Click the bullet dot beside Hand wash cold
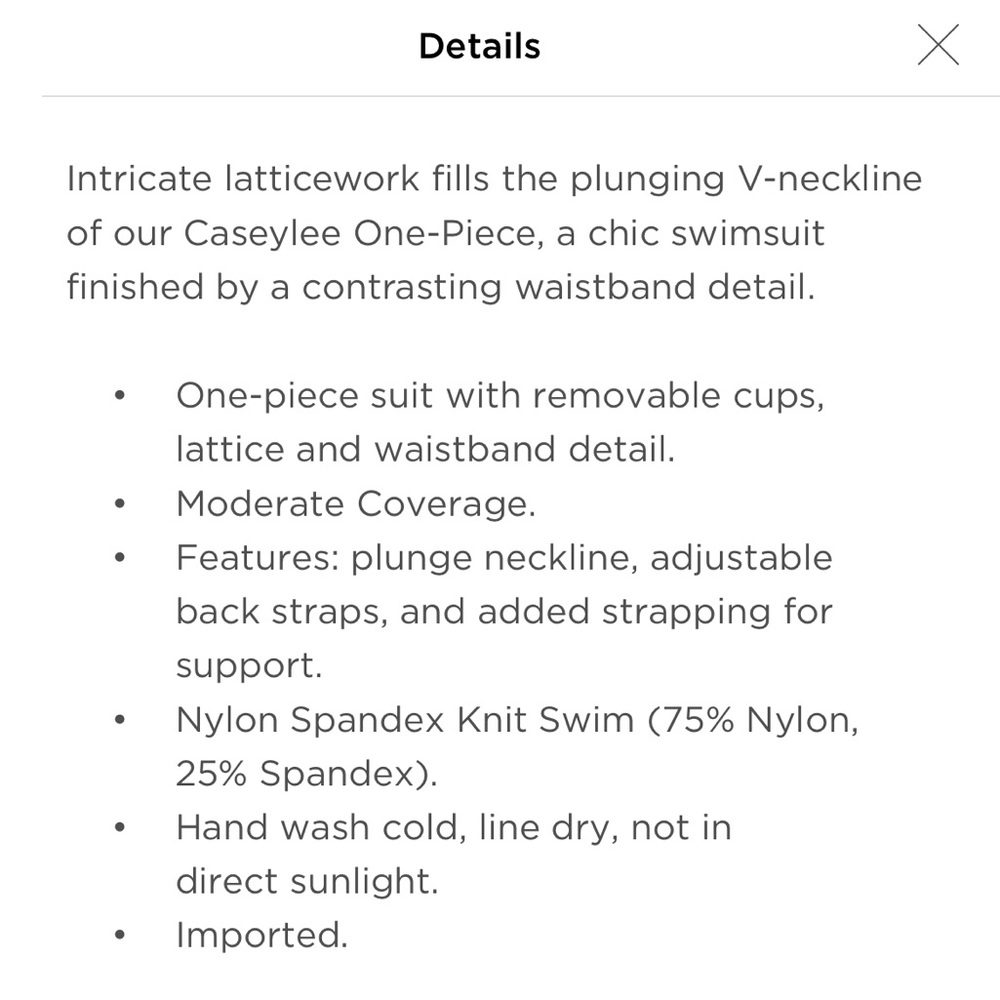 [x=120, y=828]
